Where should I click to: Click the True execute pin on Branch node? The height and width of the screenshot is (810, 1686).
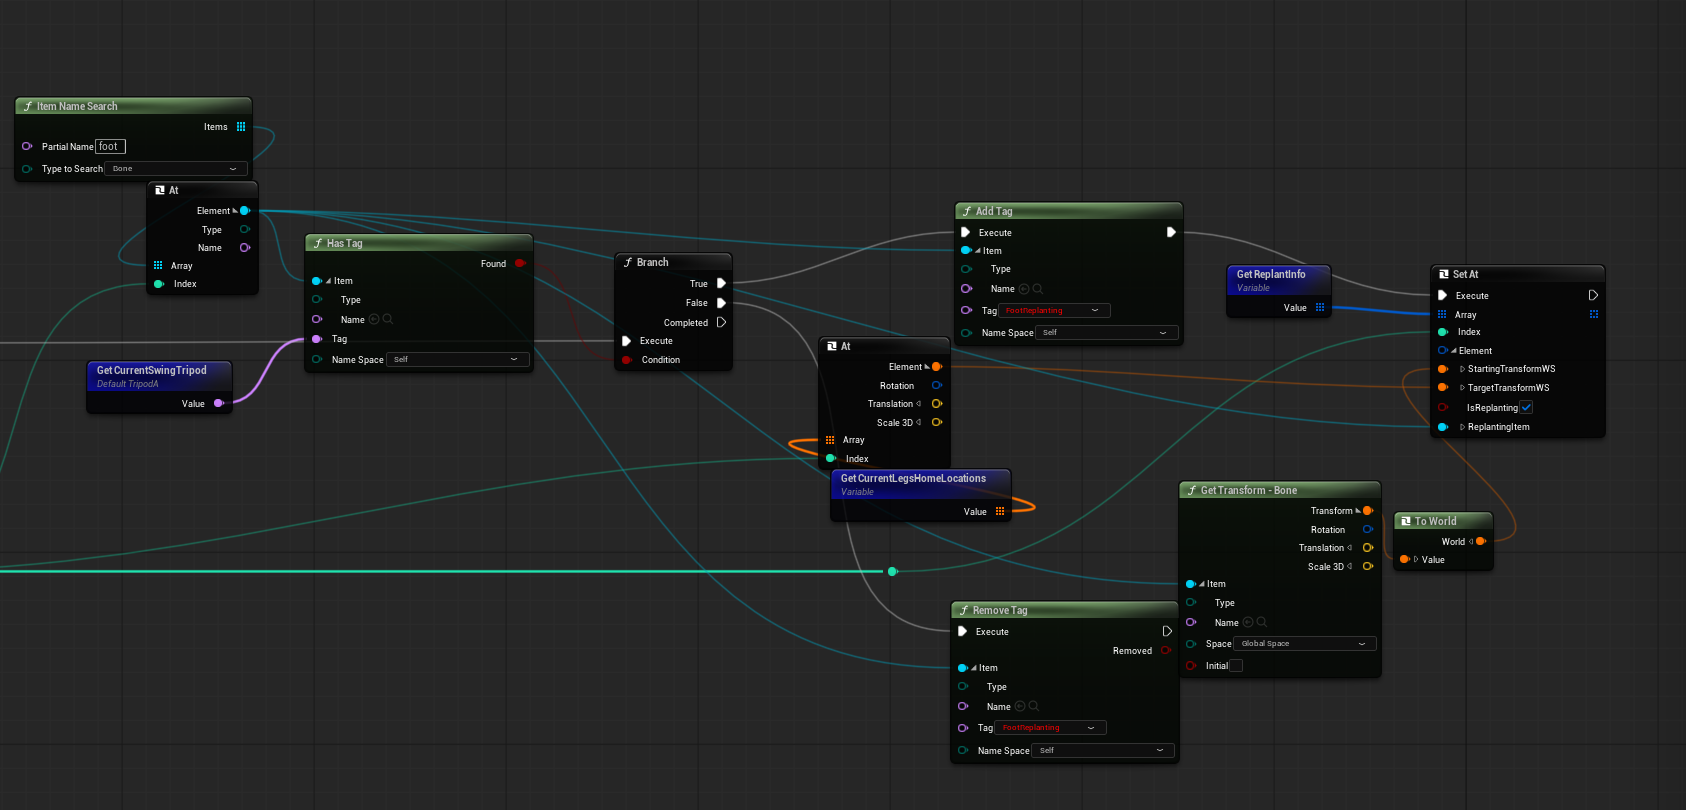coord(721,284)
